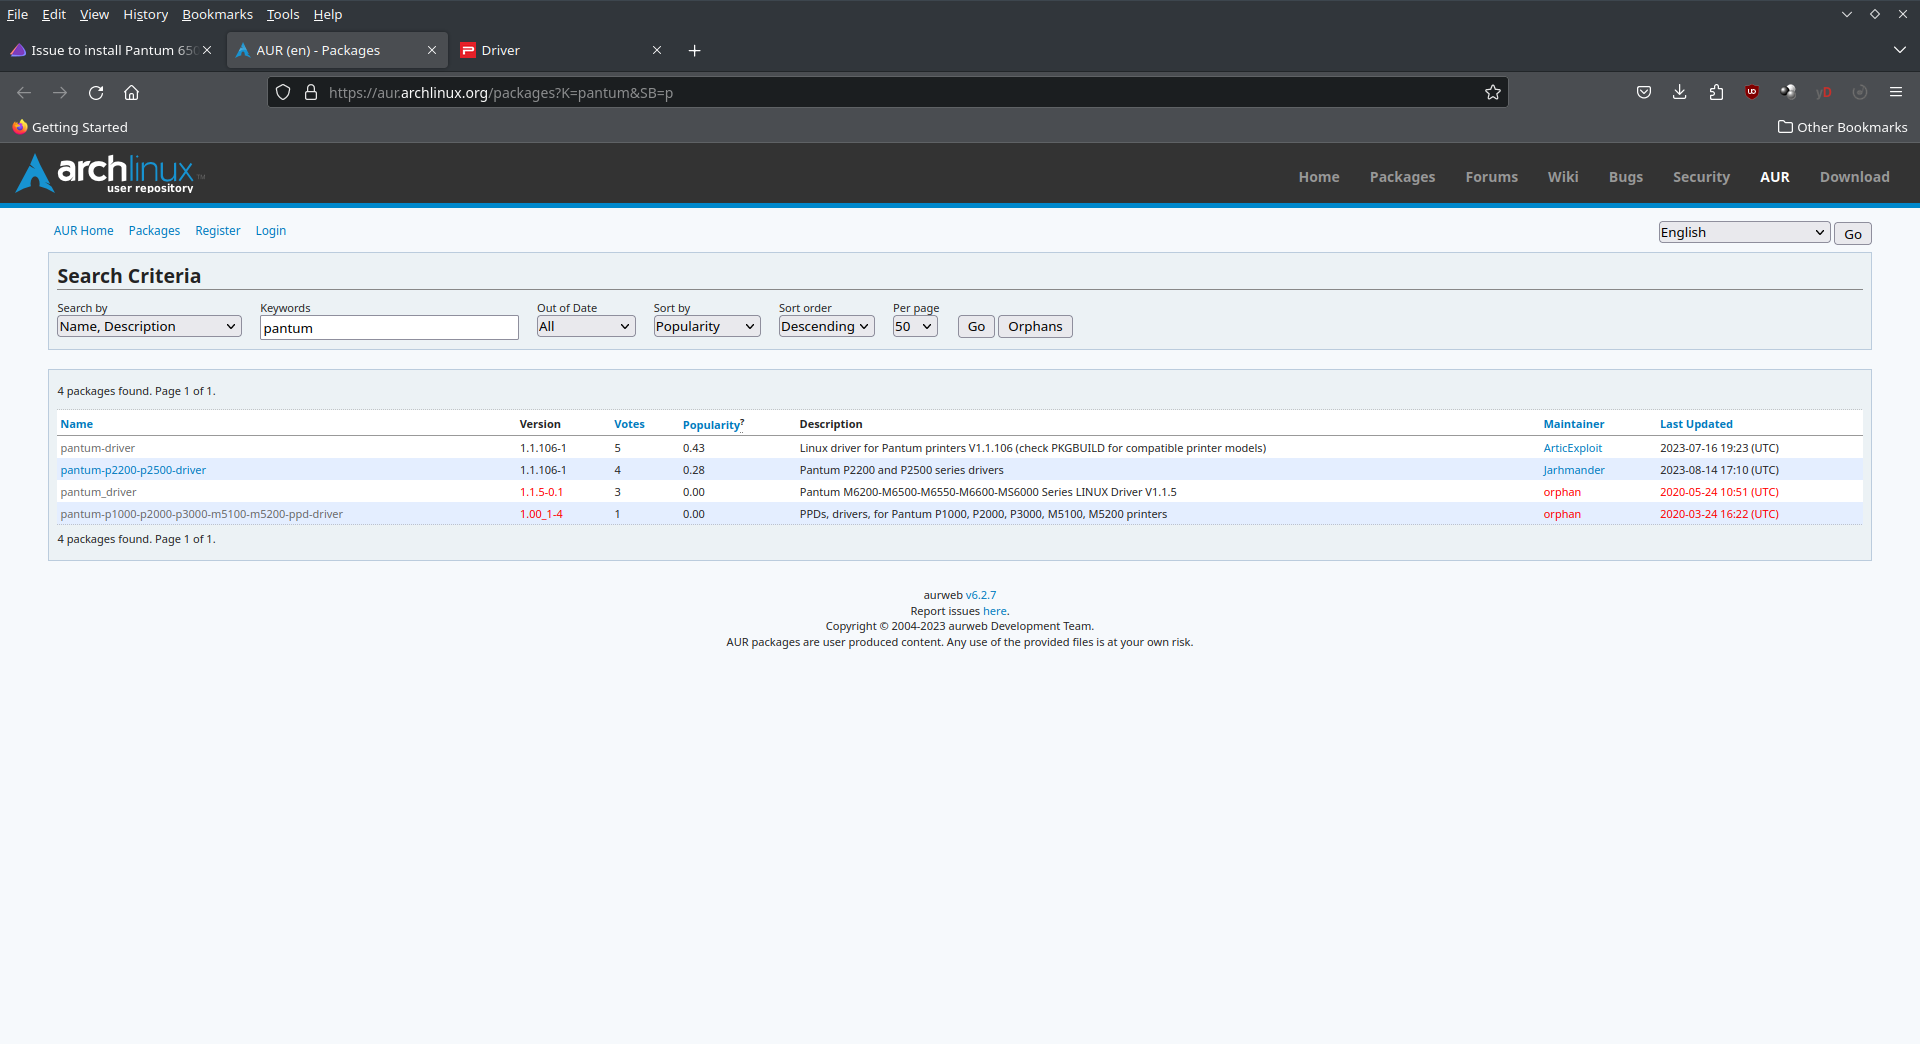1920x1044 pixels.
Task: Submit search with the Go button
Action: [976, 326]
